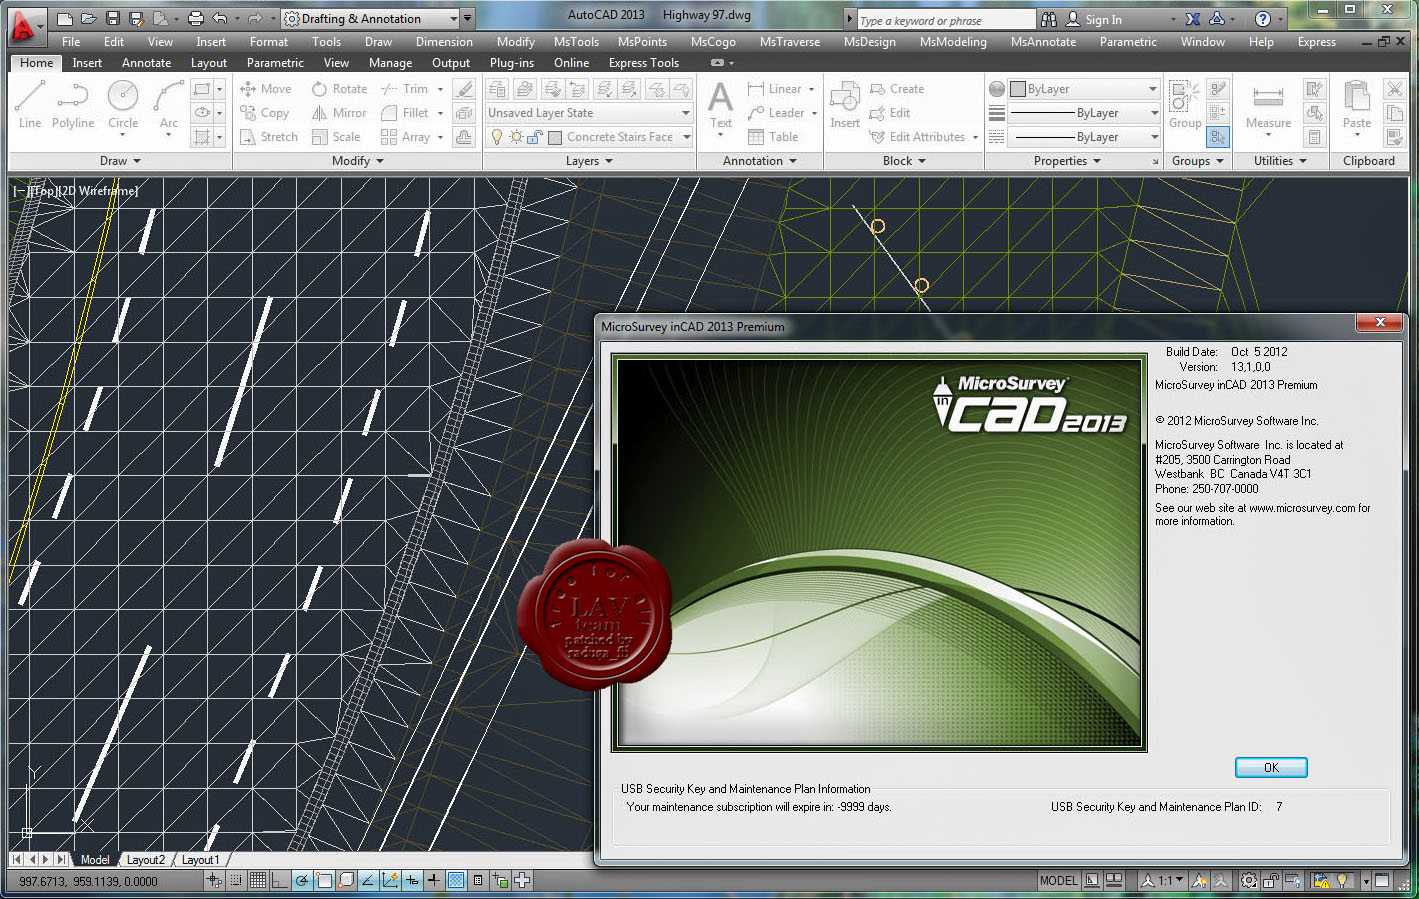Click the Copy tool in Modify panel
This screenshot has height=899, width=1419.
click(265, 113)
